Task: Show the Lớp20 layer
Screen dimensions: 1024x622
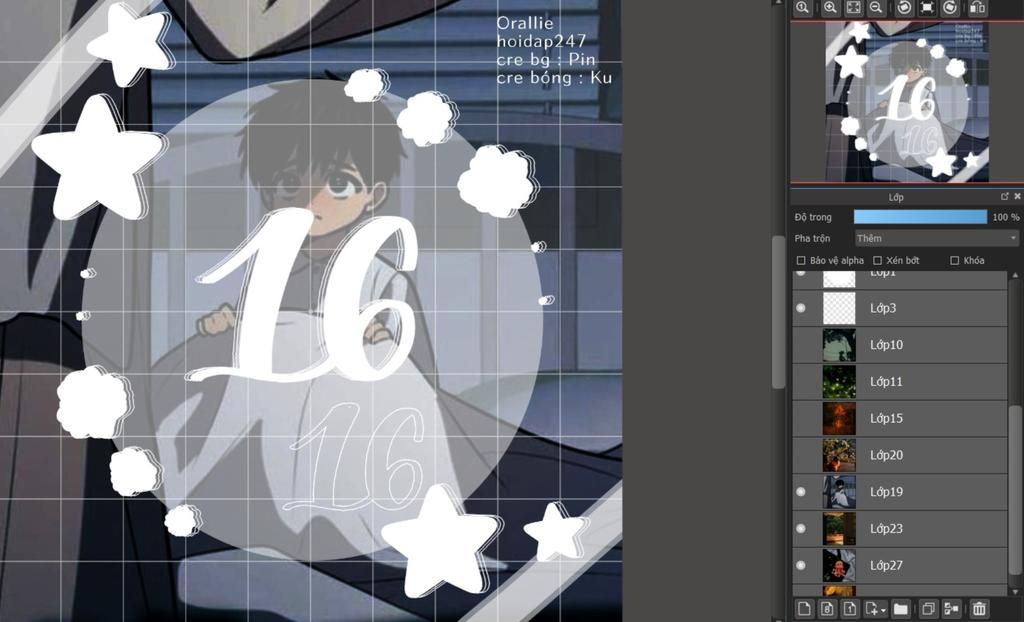Action: (x=801, y=455)
